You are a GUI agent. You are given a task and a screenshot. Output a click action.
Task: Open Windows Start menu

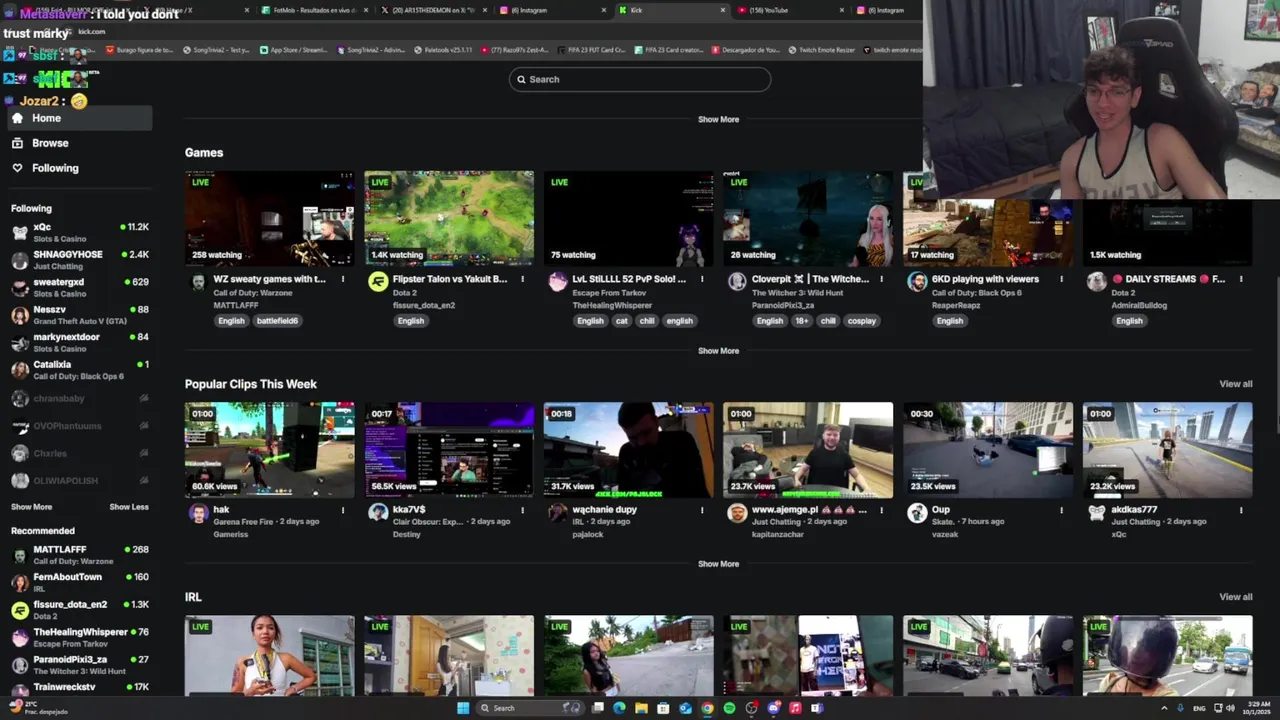pos(463,708)
